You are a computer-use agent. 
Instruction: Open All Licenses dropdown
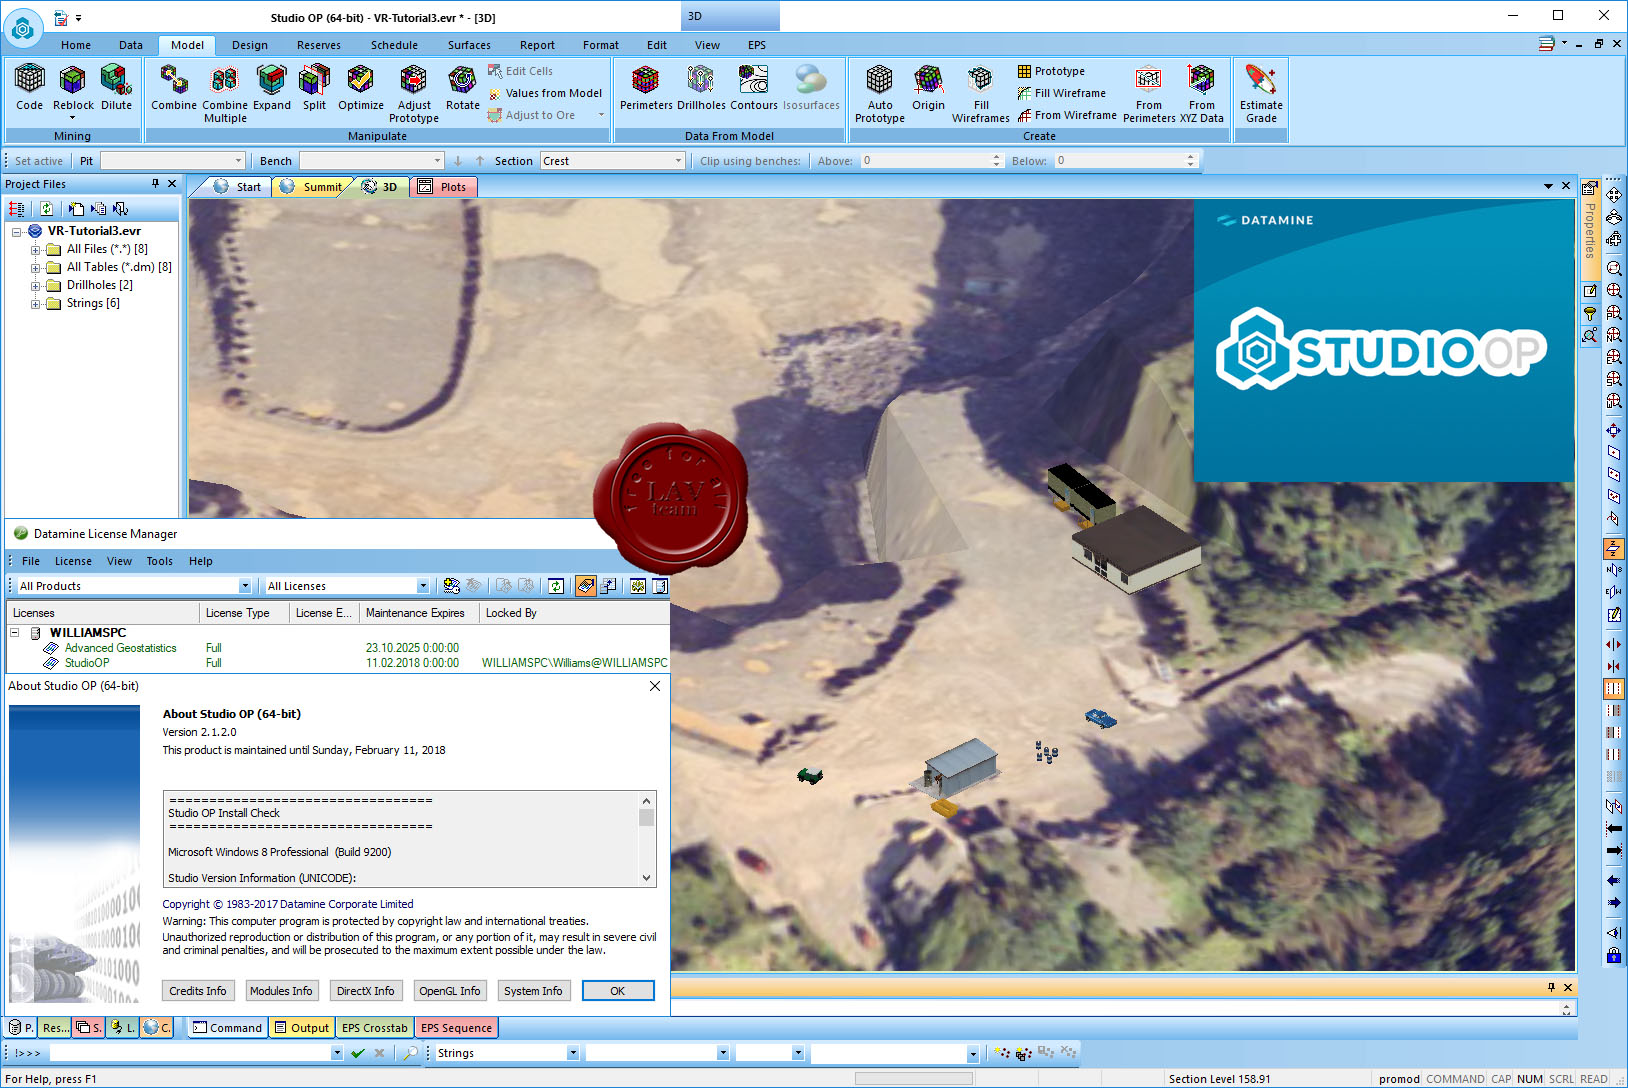click(x=422, y=586)
